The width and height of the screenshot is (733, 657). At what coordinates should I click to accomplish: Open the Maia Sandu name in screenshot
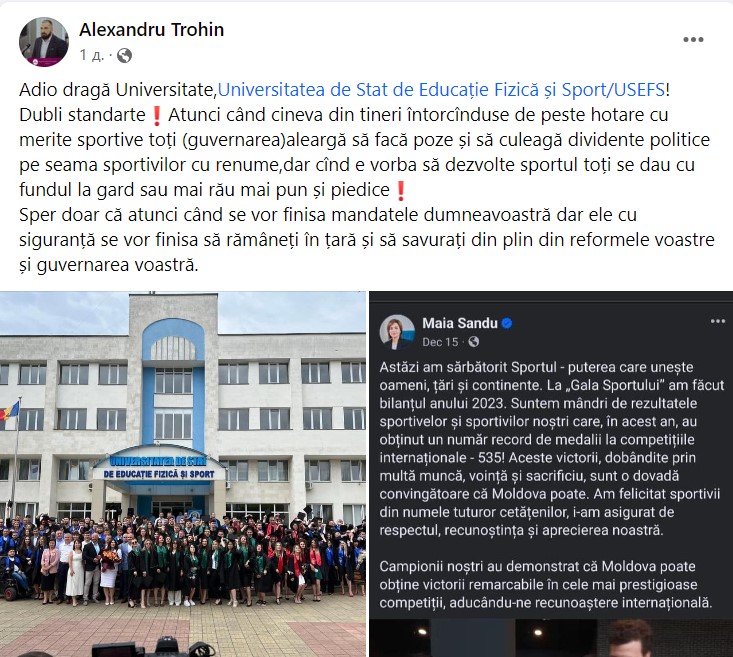click(x=460, y=323)
